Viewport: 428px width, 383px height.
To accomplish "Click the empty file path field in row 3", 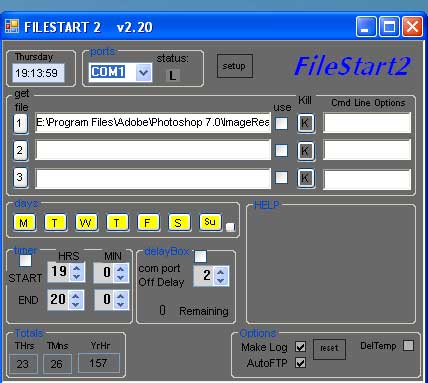I will pyautogui.click(x=153, y=178).
